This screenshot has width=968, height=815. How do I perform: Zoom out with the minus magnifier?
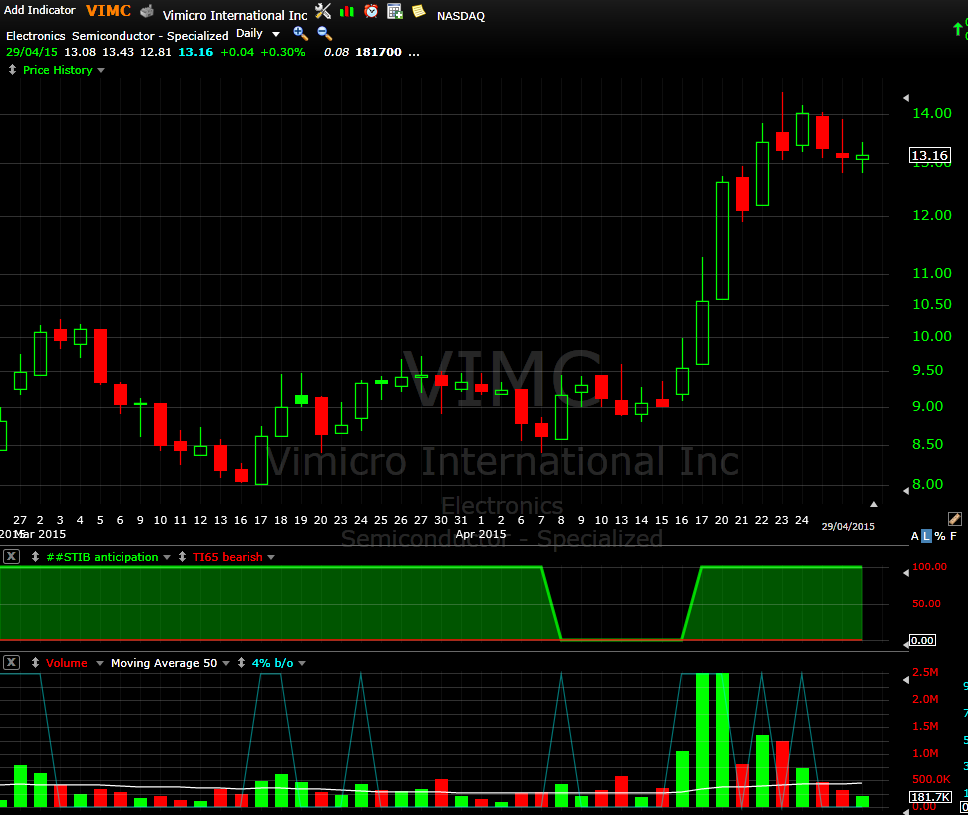click(324, 33)
